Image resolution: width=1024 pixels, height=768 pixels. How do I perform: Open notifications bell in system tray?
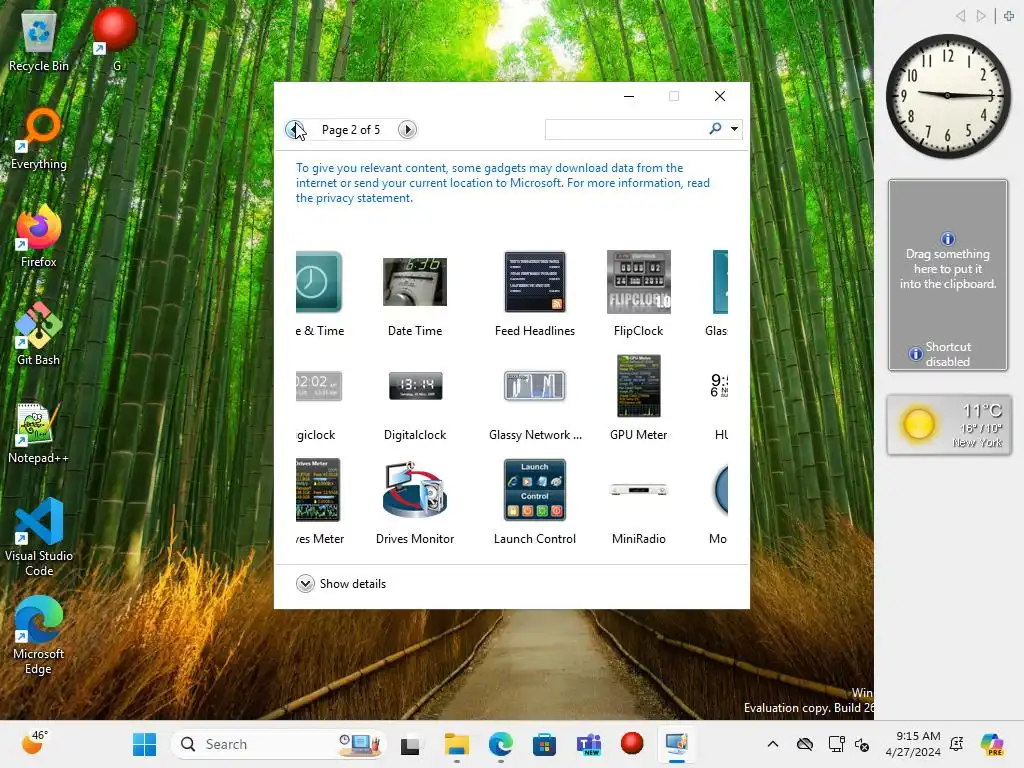(956, 744)
